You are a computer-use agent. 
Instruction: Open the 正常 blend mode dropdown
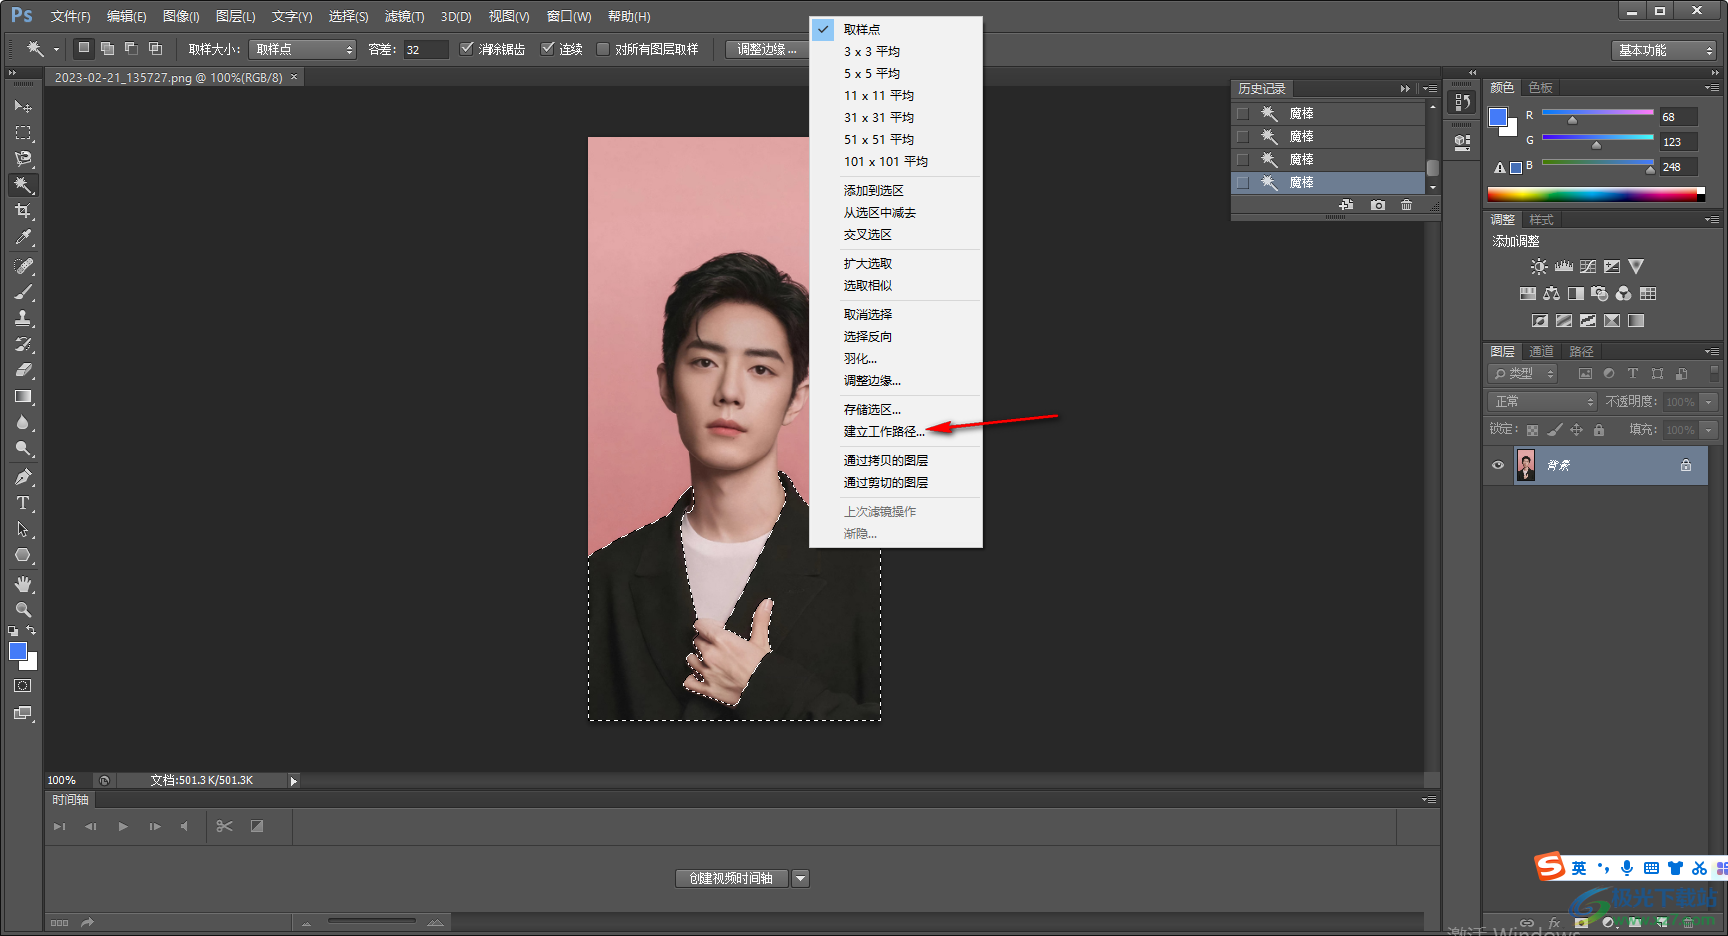point(1542,402)
